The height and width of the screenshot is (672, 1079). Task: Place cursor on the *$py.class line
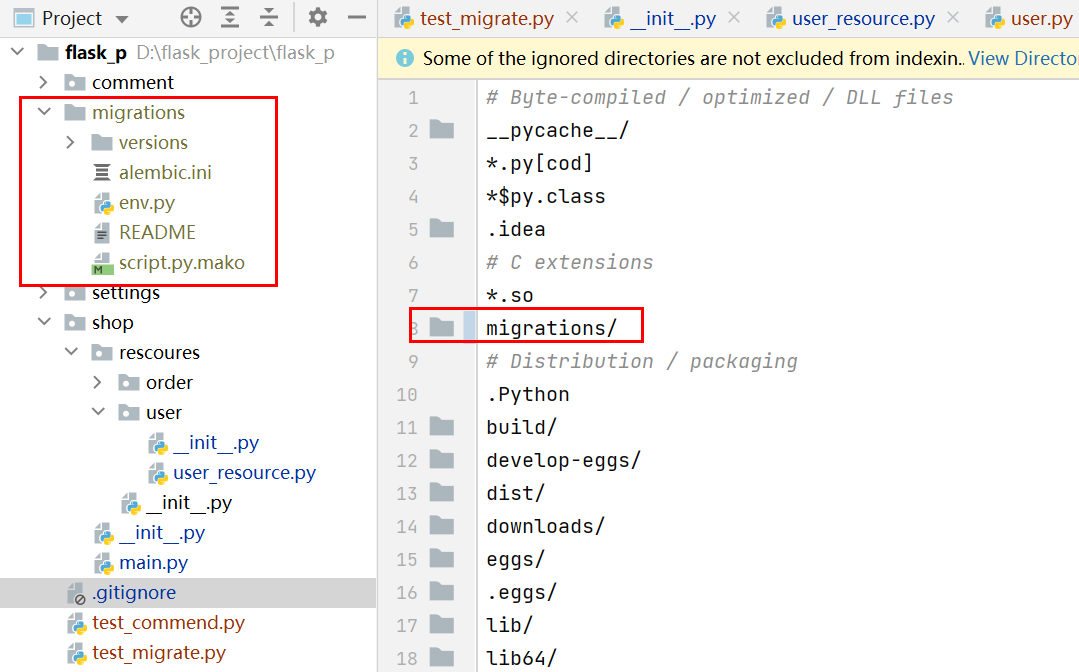(546, 197)
